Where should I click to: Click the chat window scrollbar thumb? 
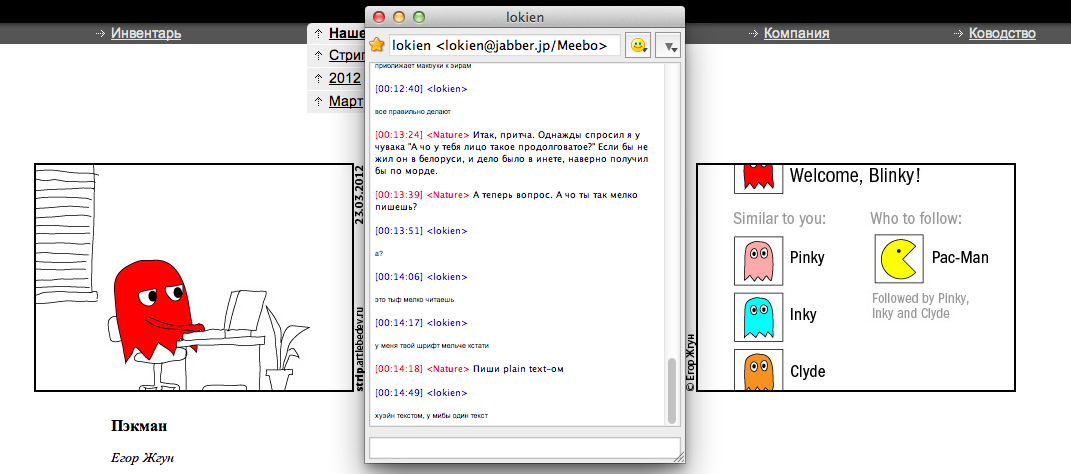672,391
